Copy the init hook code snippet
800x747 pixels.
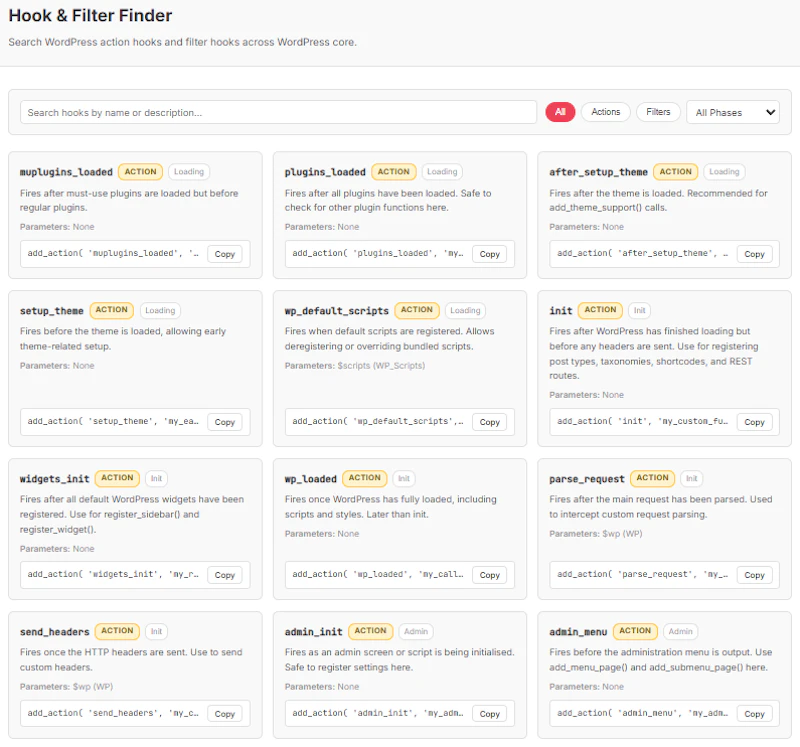tap(754, 422)
